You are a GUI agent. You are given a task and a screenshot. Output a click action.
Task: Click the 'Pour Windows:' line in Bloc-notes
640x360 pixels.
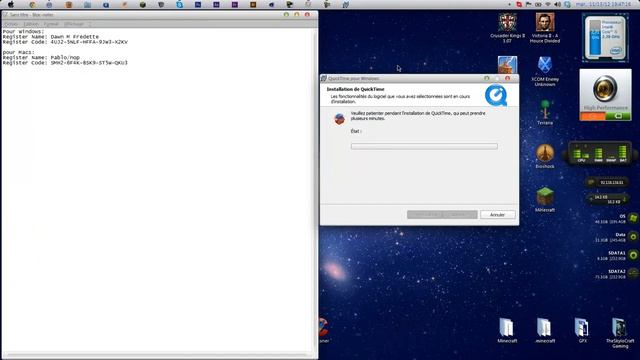point(23,31)
